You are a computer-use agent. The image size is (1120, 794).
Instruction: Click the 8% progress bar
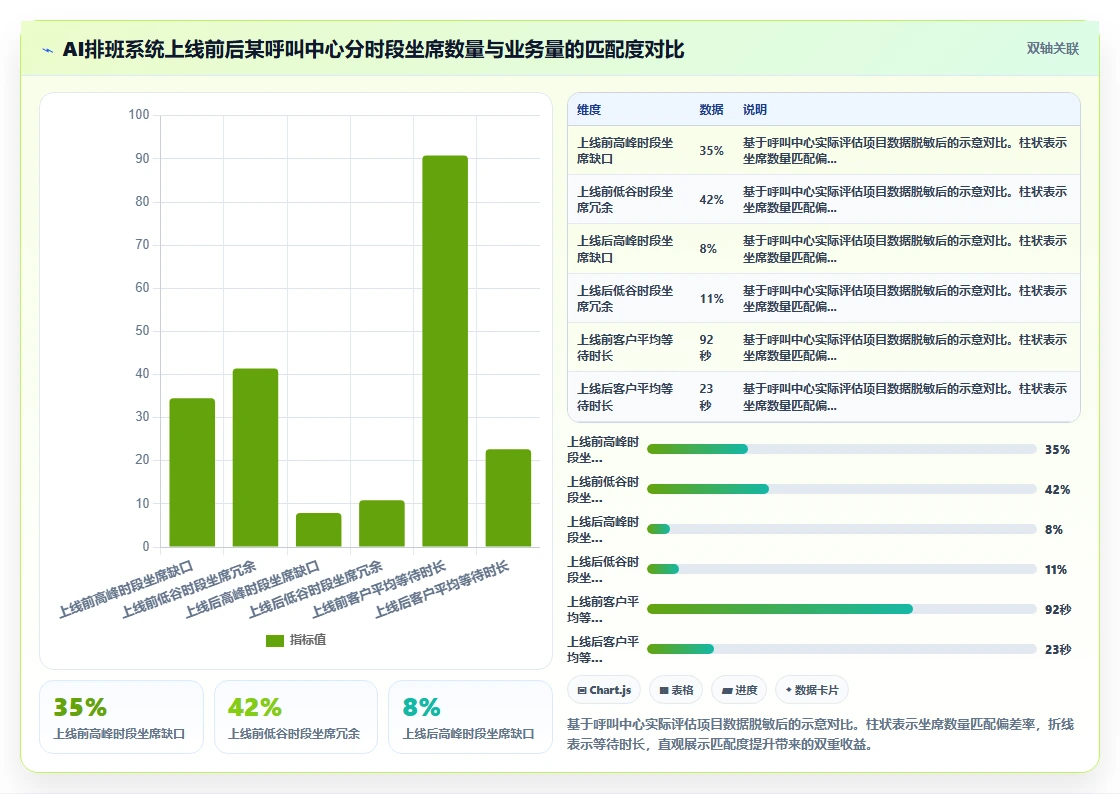pyautogui.click(x=841, y=529)
